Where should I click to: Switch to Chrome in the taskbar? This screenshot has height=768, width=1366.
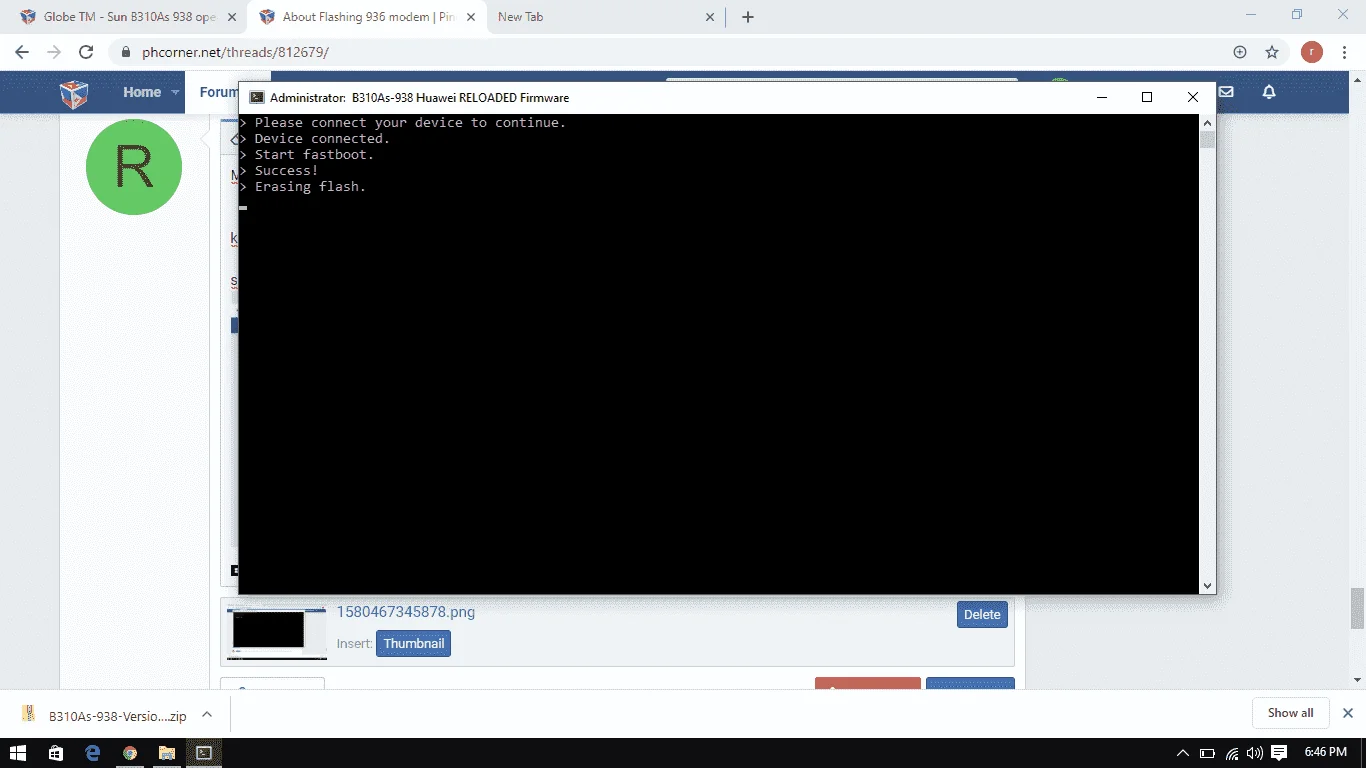click(129, 753)
